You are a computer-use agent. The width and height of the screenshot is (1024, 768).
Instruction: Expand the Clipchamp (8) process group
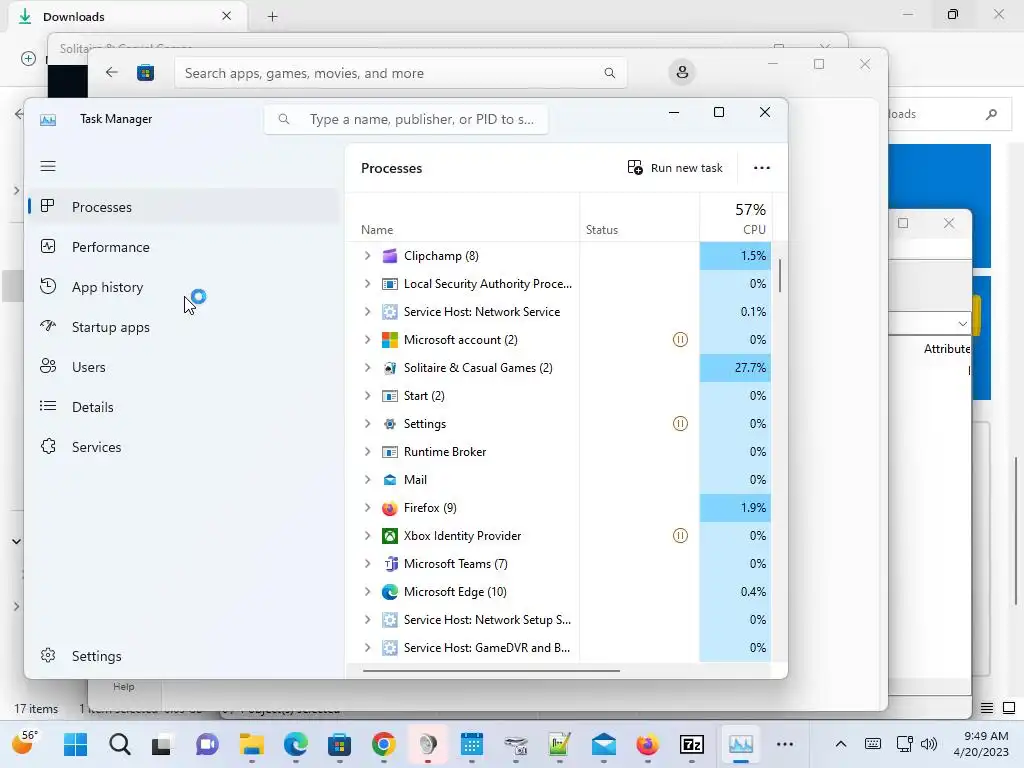[367, 256]
